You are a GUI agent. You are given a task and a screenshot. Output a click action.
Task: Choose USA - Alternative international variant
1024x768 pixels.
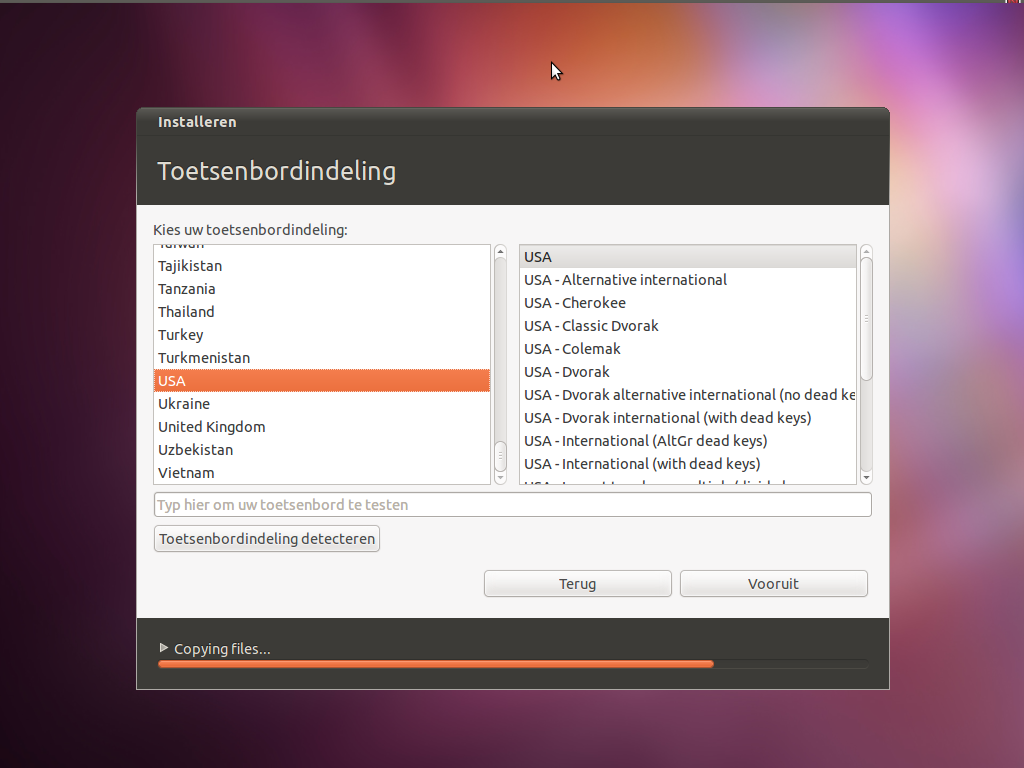pos(688,280)
